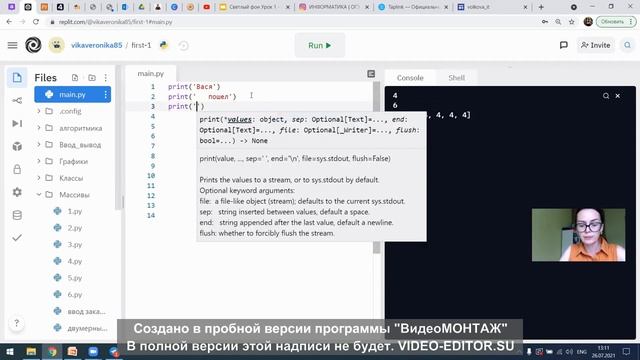Create a new file with Add file icon
This screenshot has height=360, width=640.
tap(75, 78)
